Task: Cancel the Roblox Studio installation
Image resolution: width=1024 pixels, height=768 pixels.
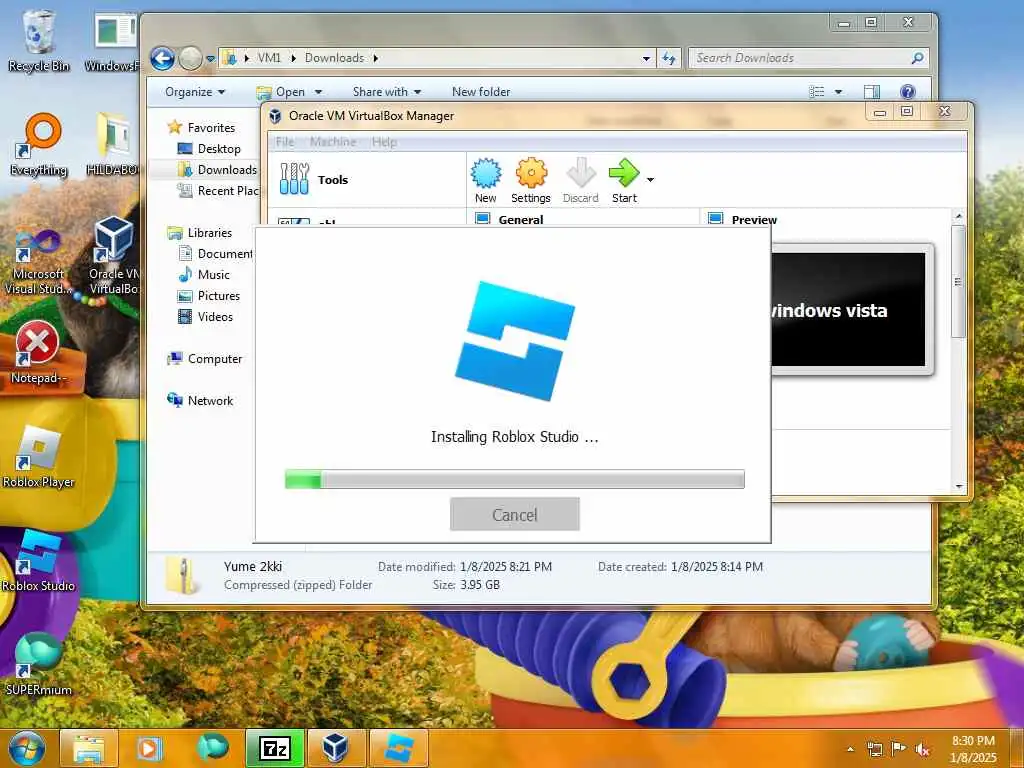Action: coord(515,515)
